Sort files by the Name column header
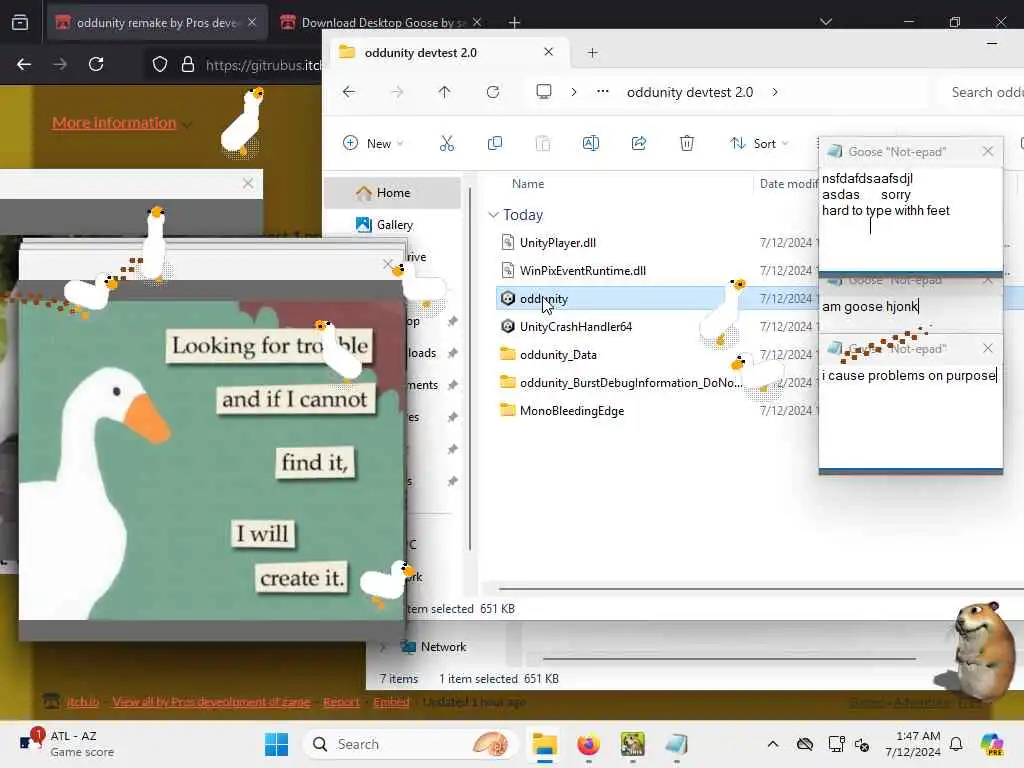 pos(528,184)
